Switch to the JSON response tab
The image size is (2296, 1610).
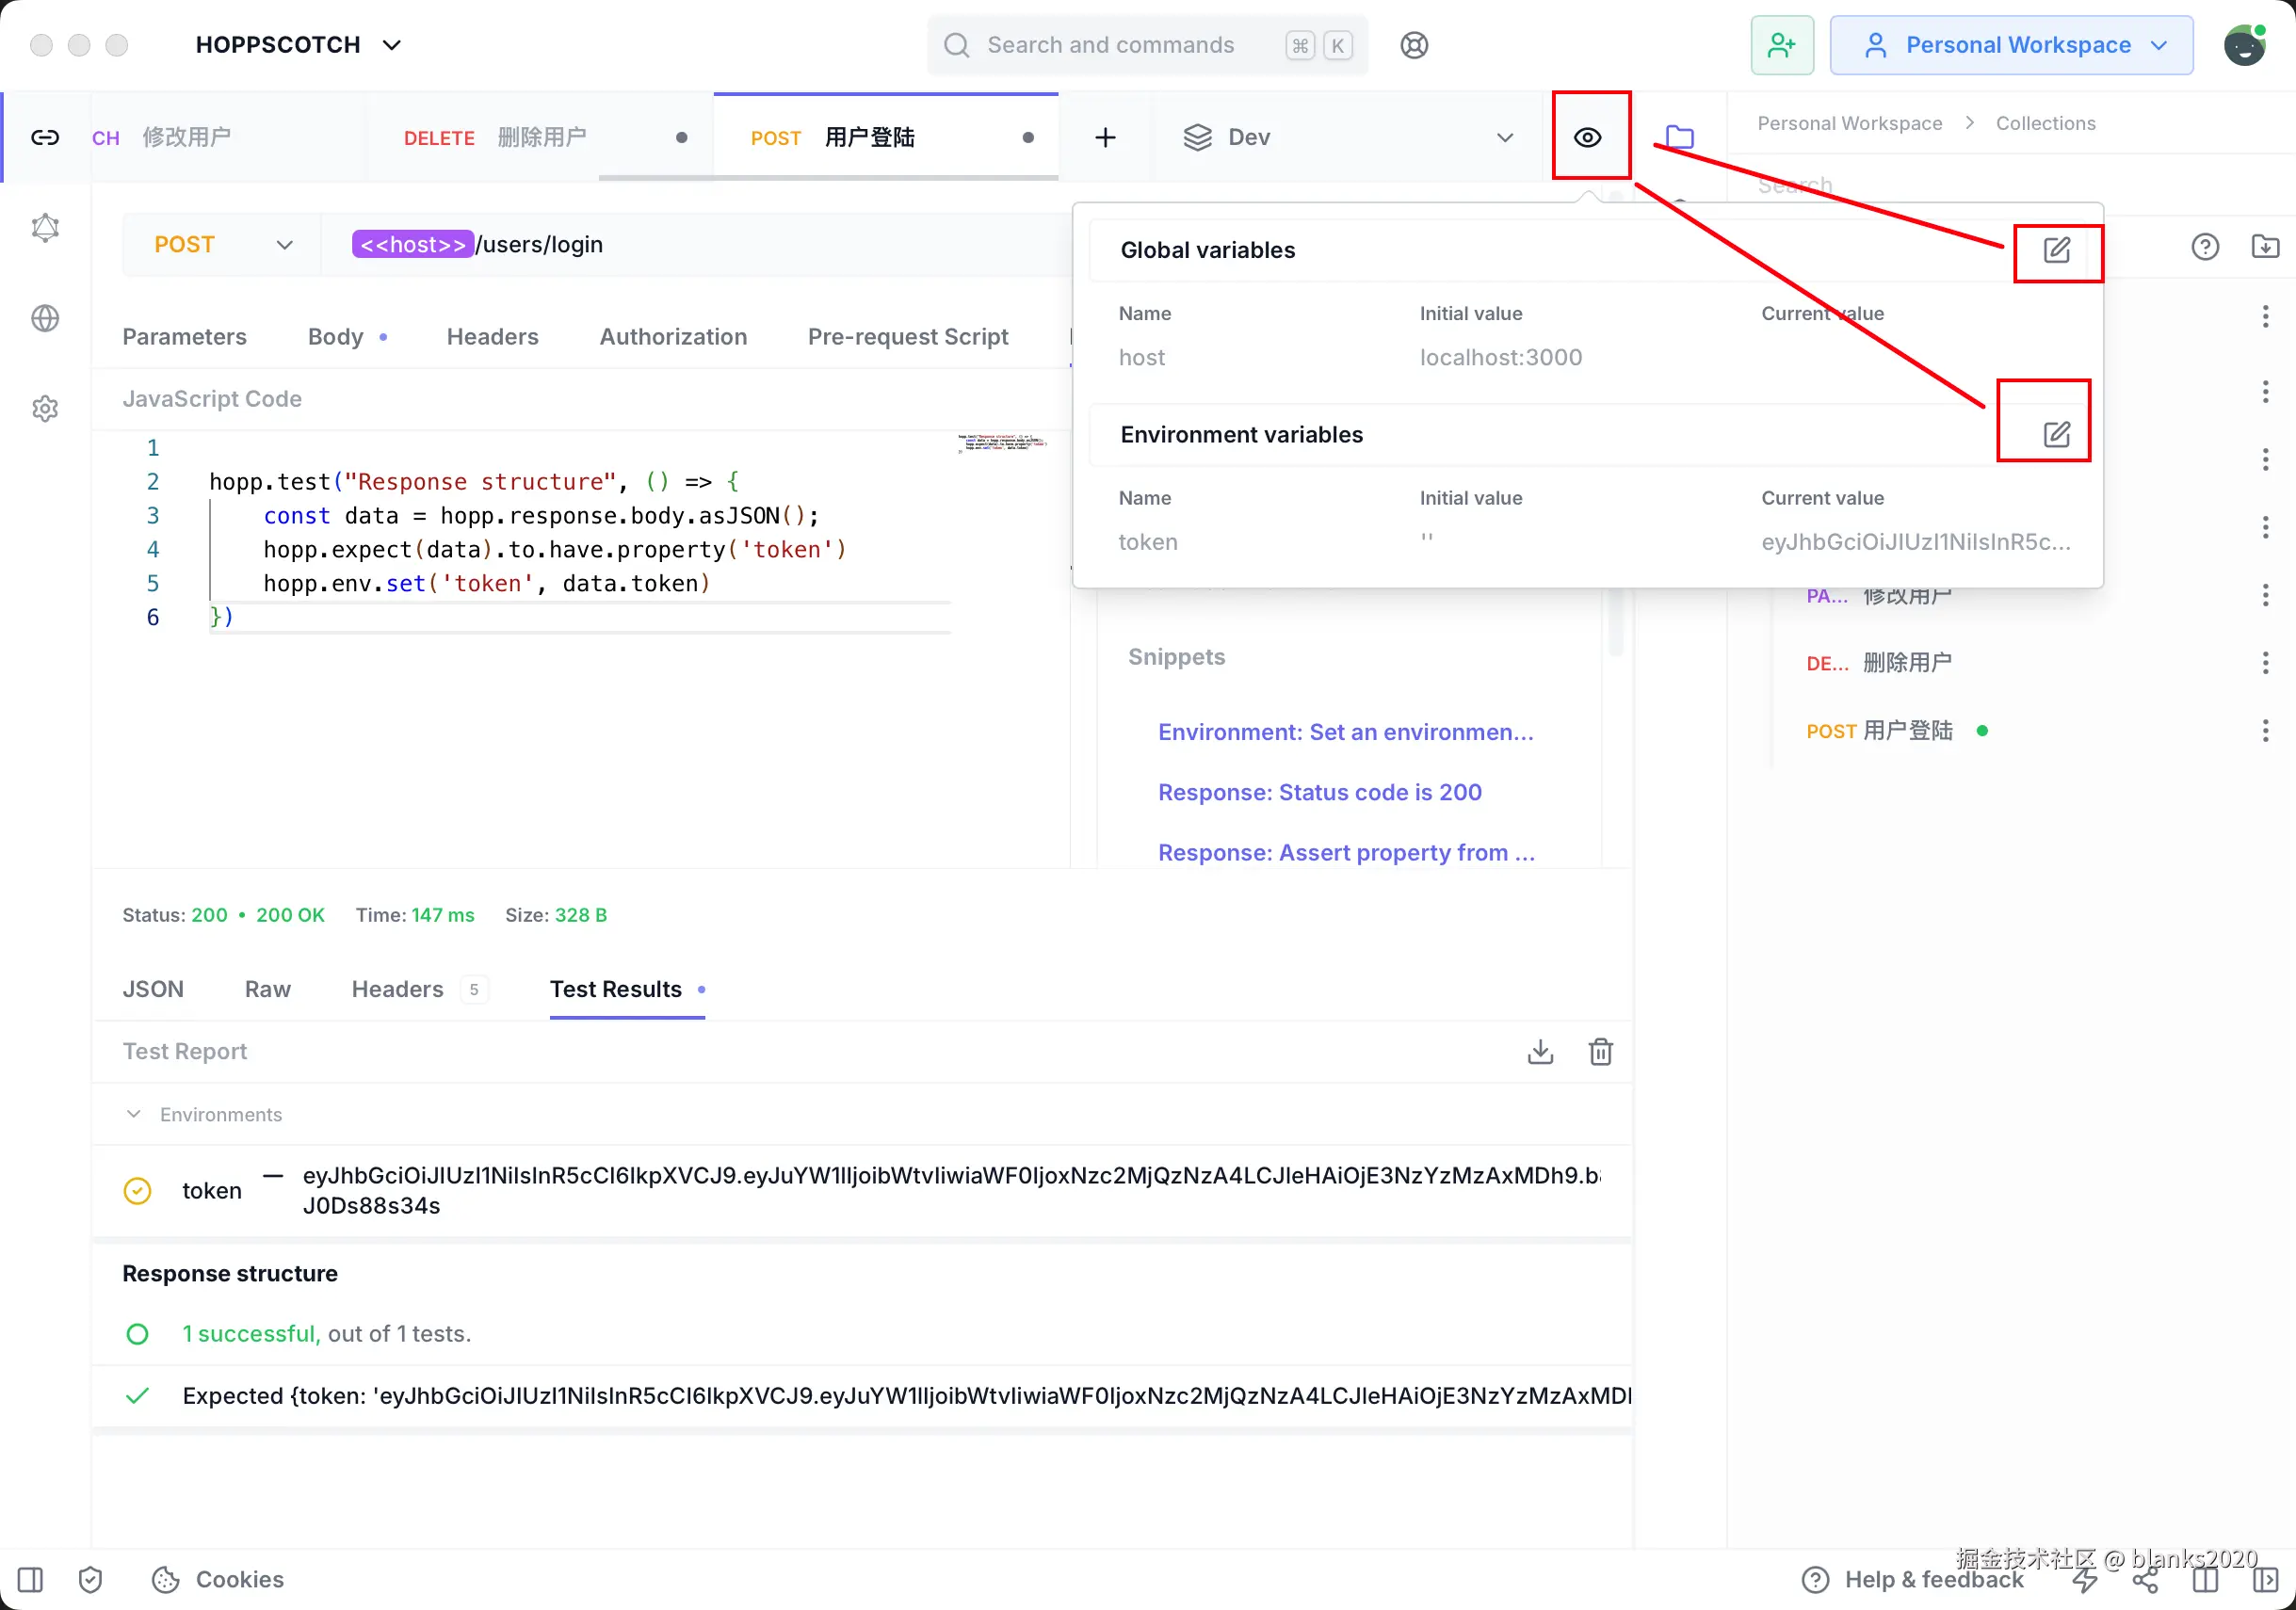(x=153, y=989)
